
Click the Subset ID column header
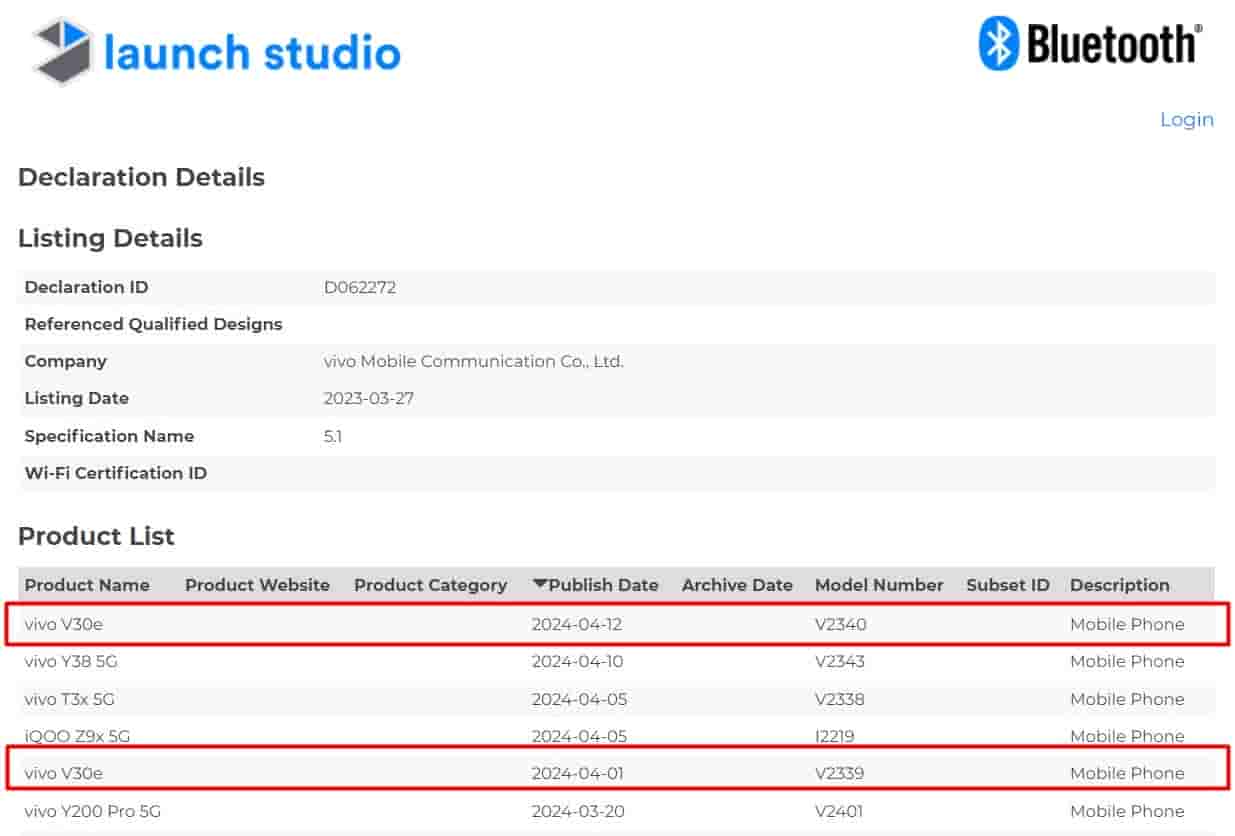[x=1007, y=585]
